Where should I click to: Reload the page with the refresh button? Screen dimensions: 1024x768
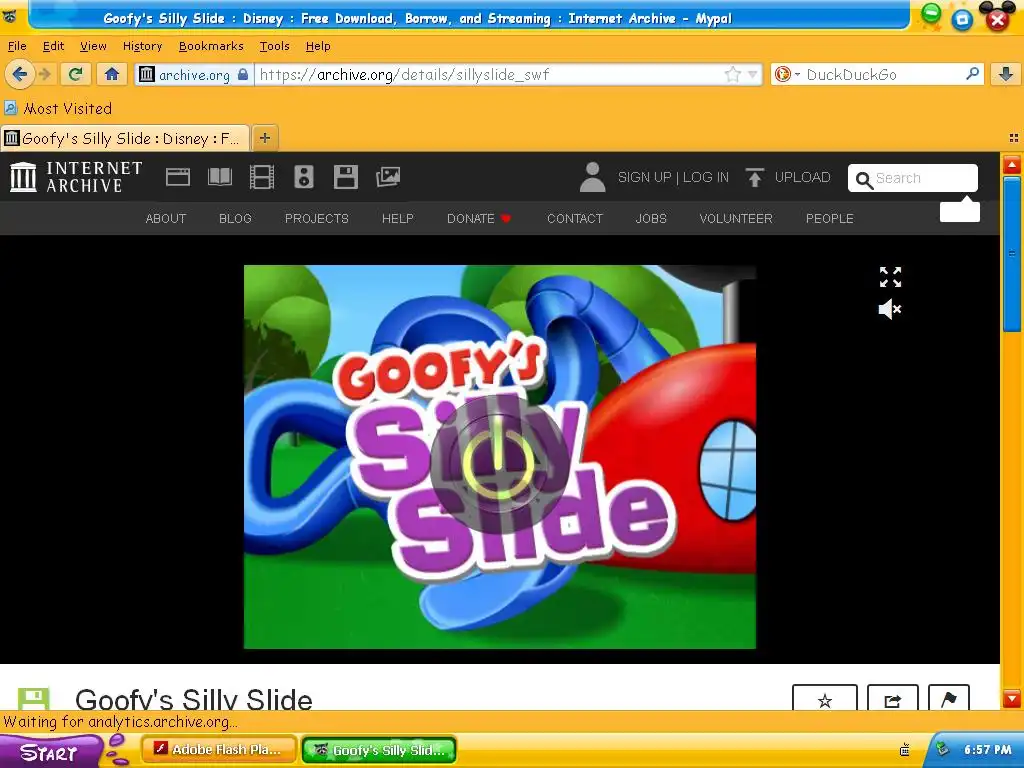click(x=76, y=74)
